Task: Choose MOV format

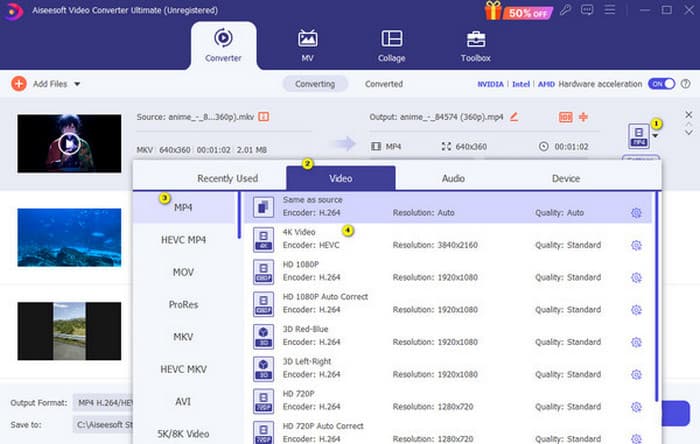Action: pyautogui.click(x=183, y=272)
